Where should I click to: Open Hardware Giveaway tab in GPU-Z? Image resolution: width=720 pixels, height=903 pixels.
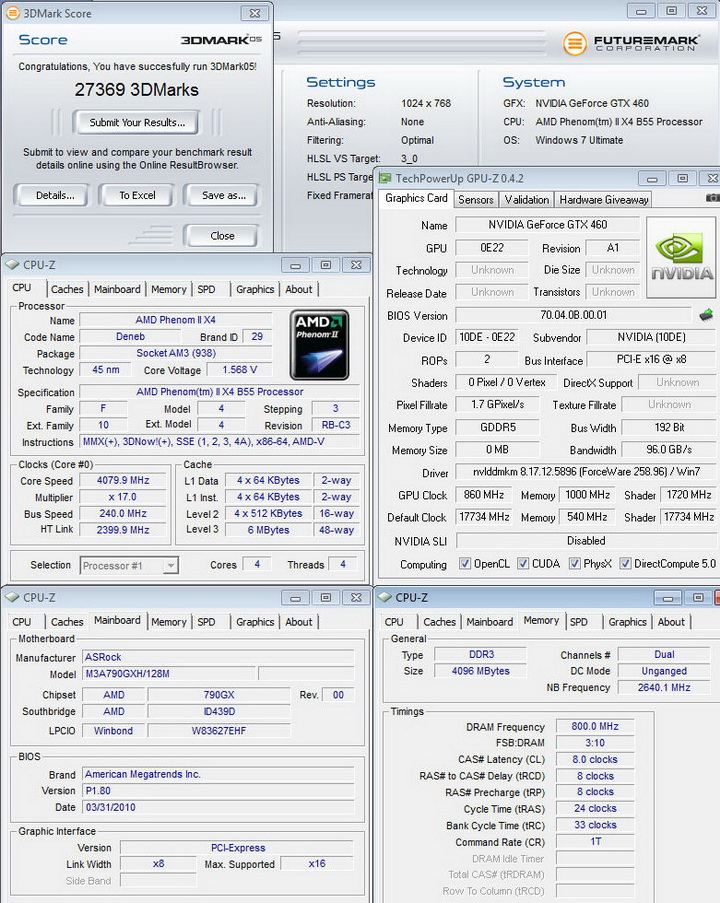(604, 199)
